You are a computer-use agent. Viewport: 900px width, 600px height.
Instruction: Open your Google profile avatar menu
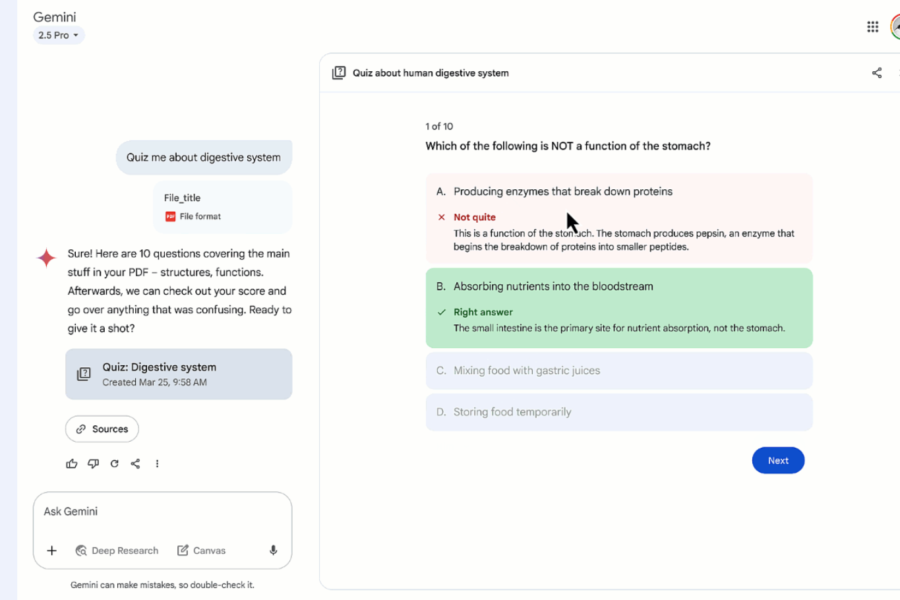pos(896,26)
